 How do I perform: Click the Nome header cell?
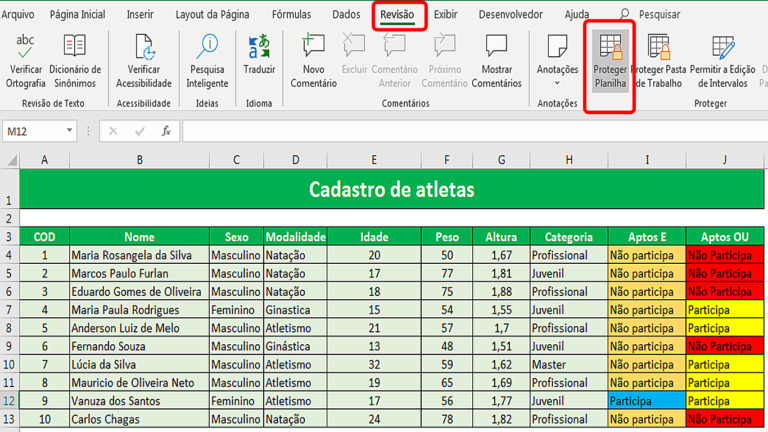140,237
